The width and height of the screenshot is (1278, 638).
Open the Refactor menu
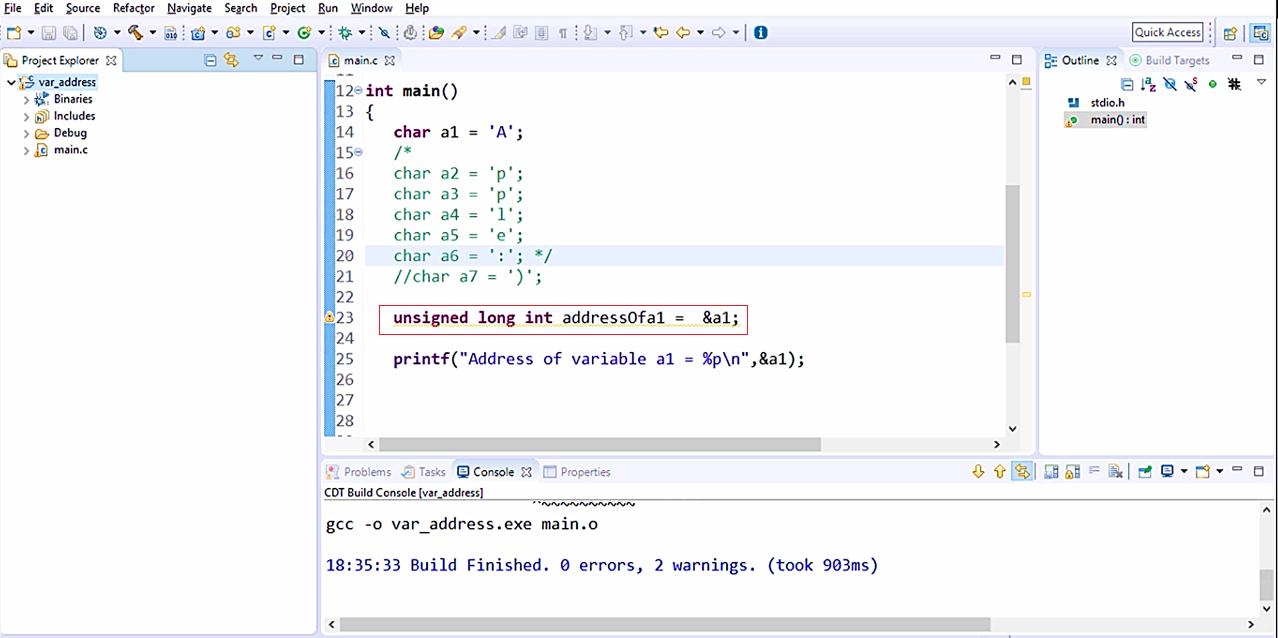click(133, 8)
